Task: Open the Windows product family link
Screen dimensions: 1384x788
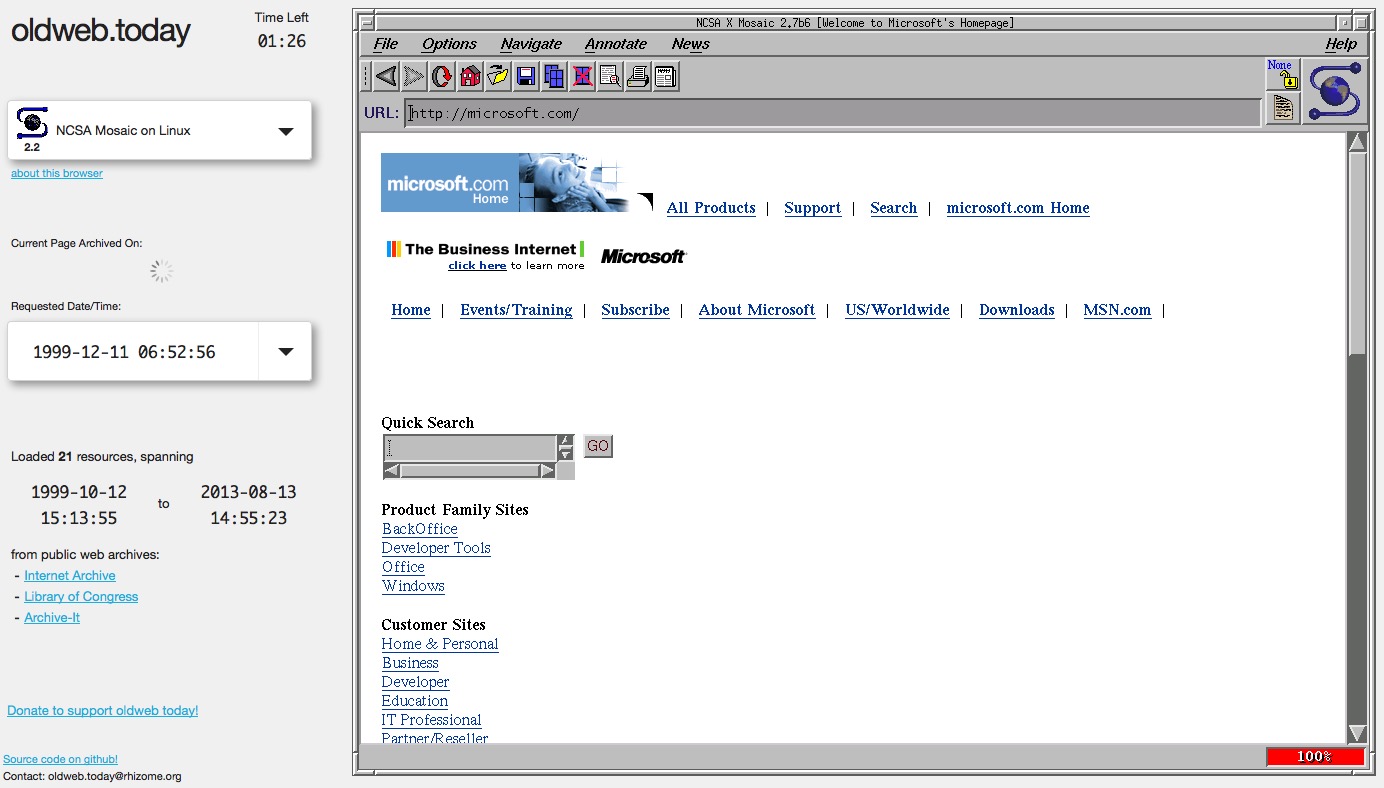Action: [413, 586]
